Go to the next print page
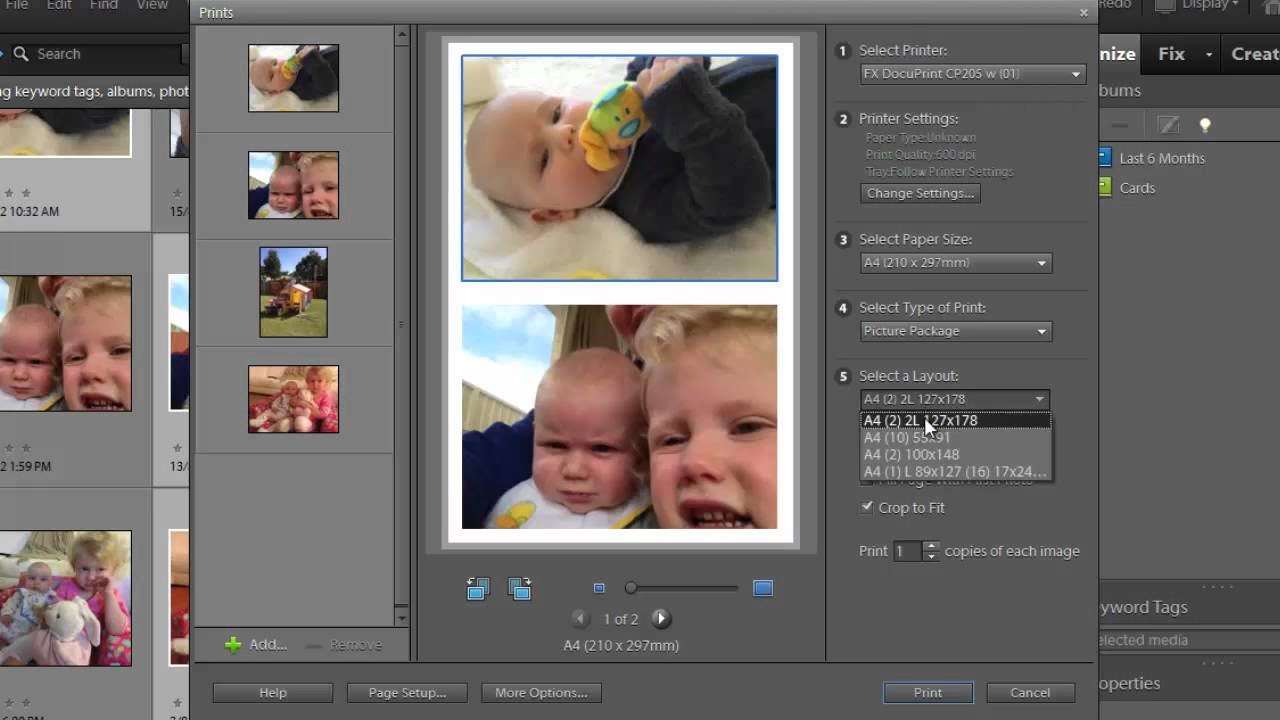 coord(661,619)
